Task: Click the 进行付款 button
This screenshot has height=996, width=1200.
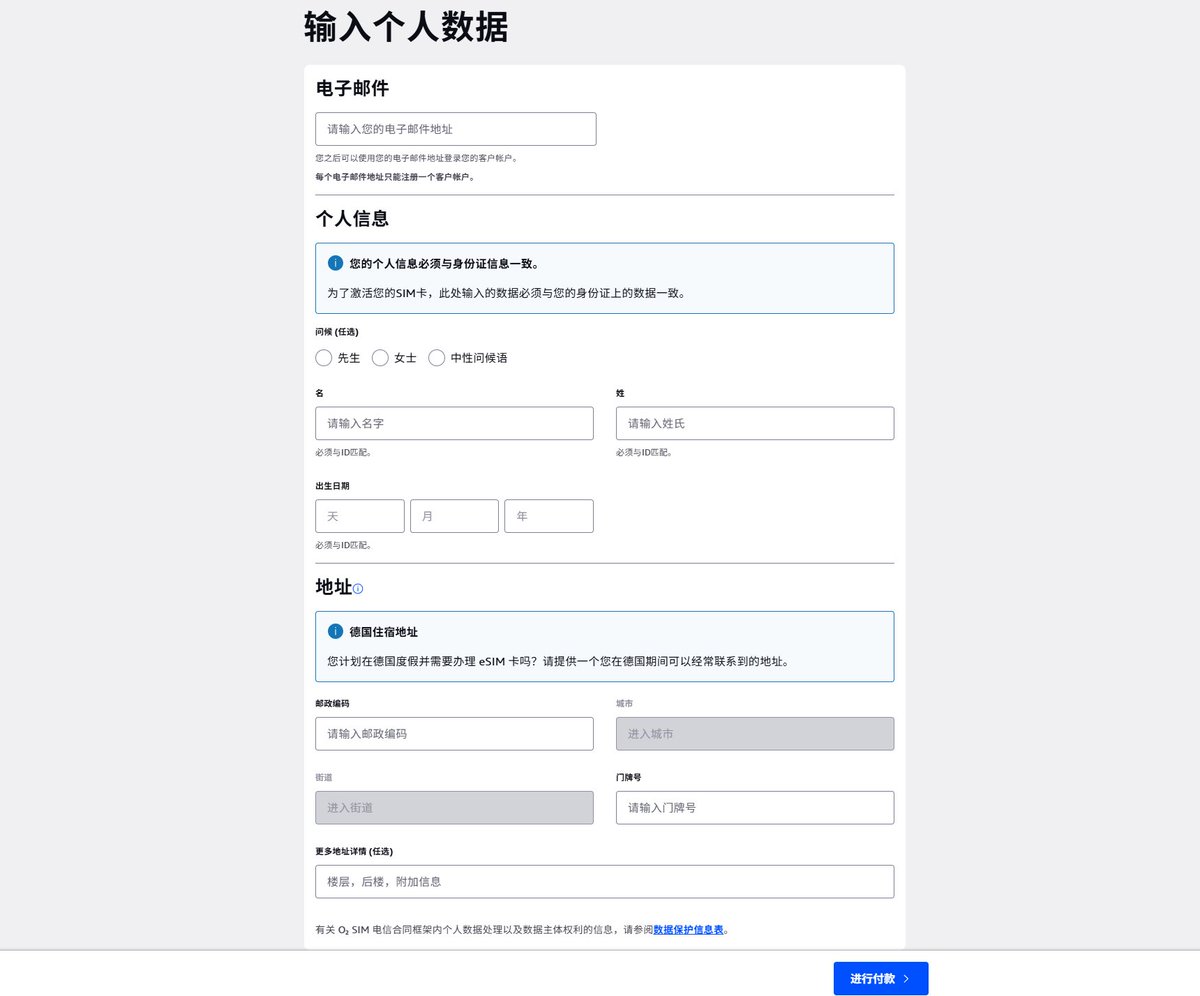Action: [881, 979]
